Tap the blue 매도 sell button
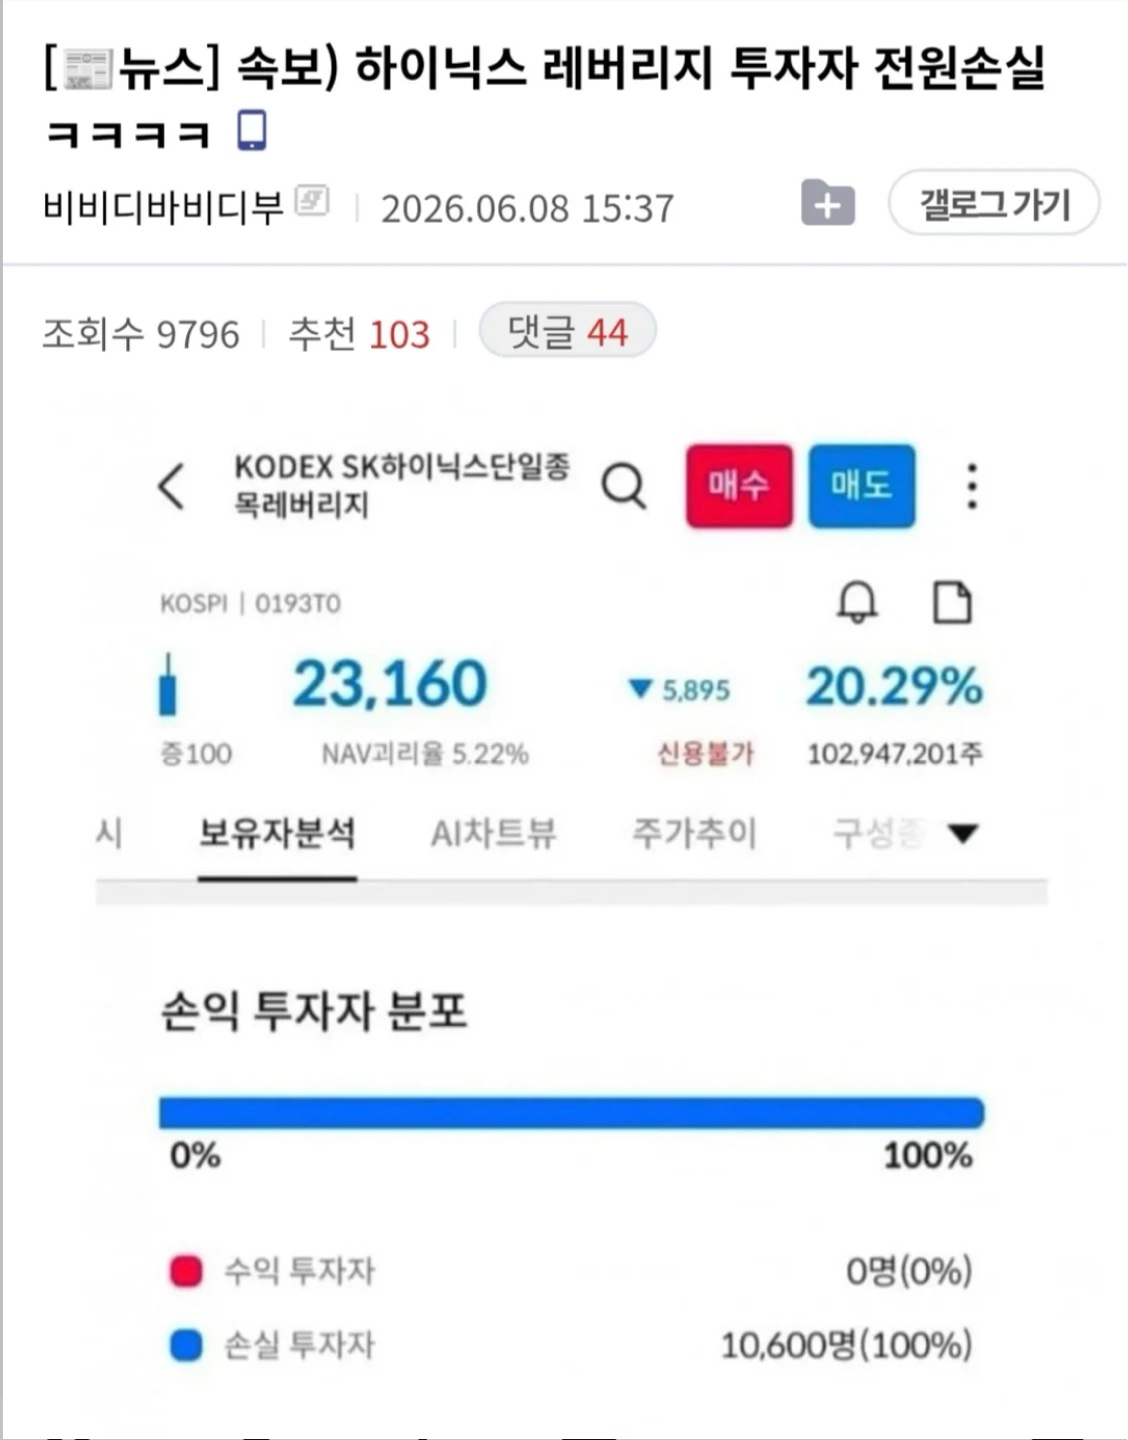Screen dimensions: 1128x1440 [861, 486]
